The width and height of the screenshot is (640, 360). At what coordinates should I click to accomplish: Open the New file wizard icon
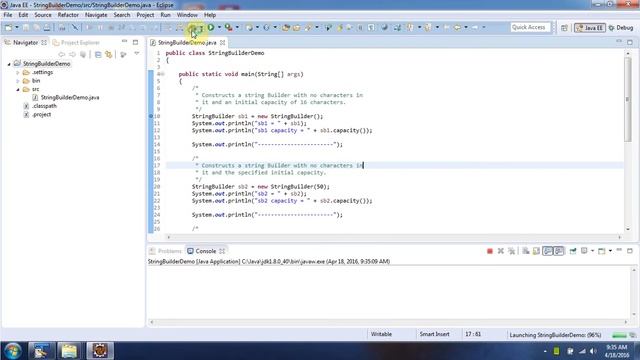(8, 27)
